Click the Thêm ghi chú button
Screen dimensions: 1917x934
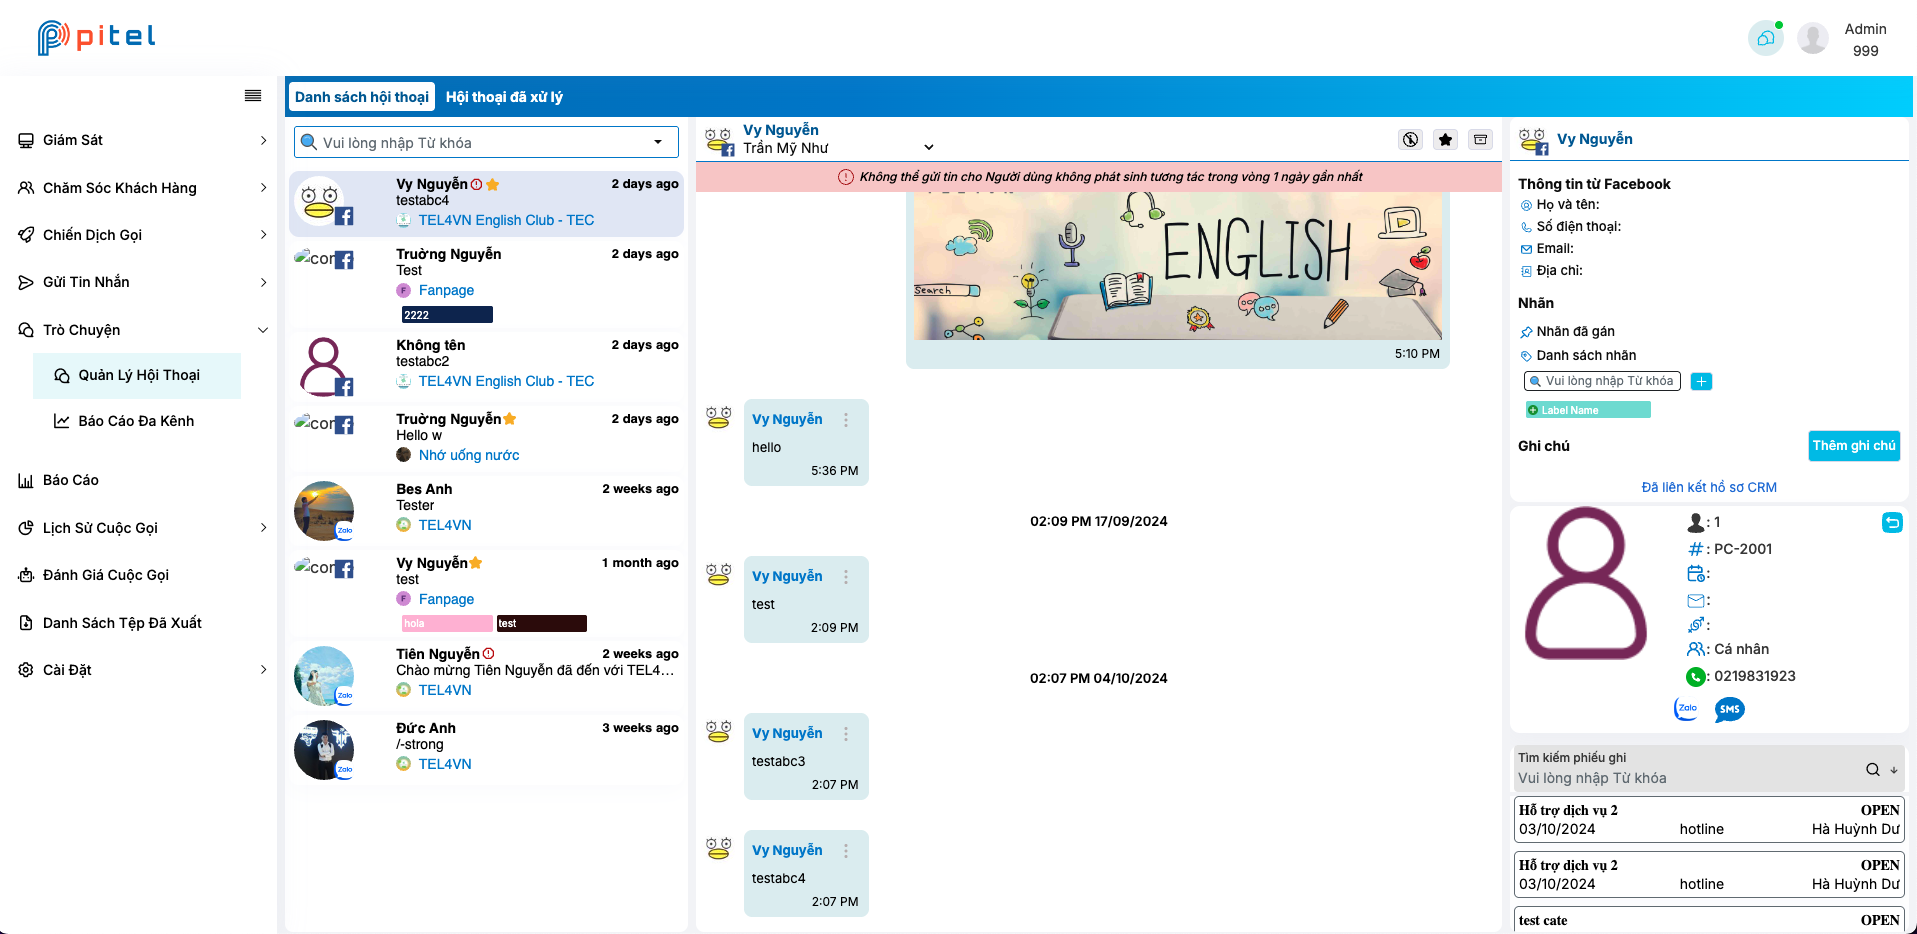1854,446
